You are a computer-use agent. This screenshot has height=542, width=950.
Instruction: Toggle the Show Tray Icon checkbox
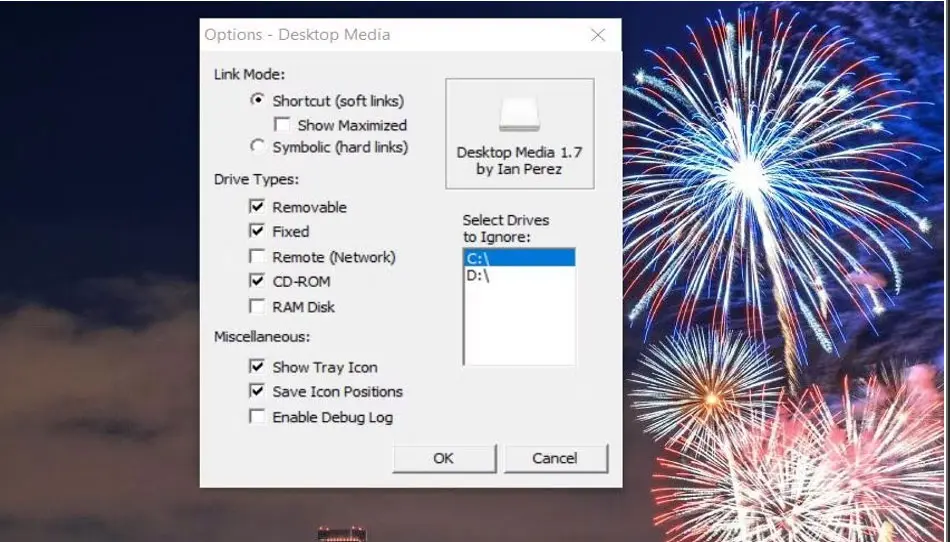[257, 366]
